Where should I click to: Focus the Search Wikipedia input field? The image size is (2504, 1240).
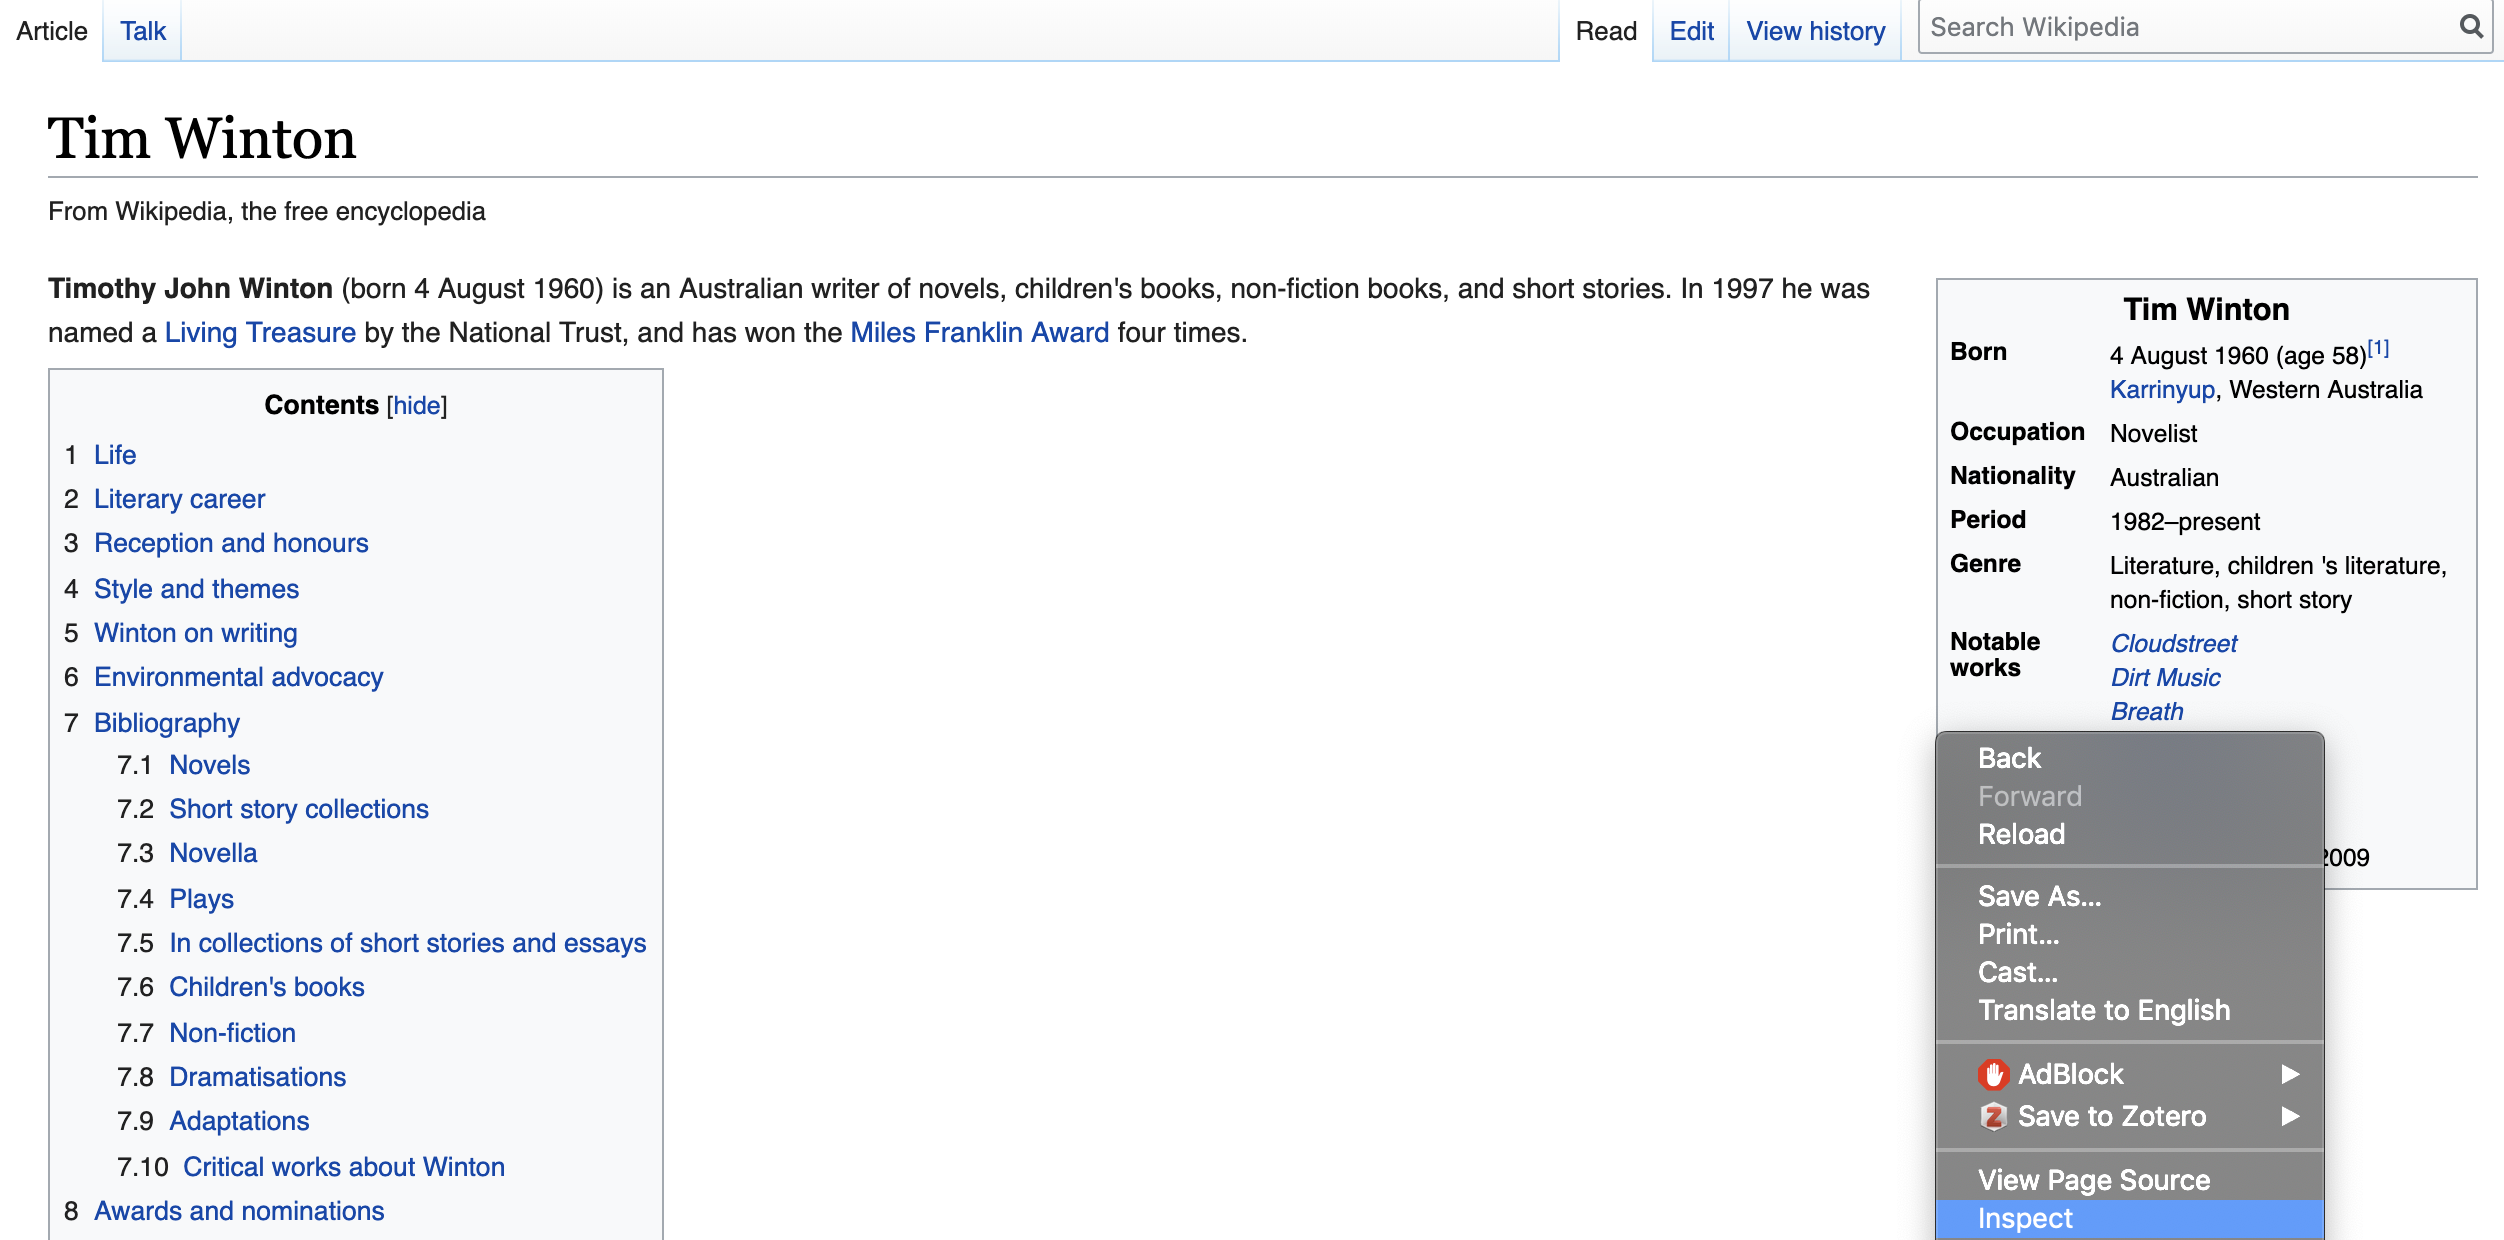tap(2180, 27)
